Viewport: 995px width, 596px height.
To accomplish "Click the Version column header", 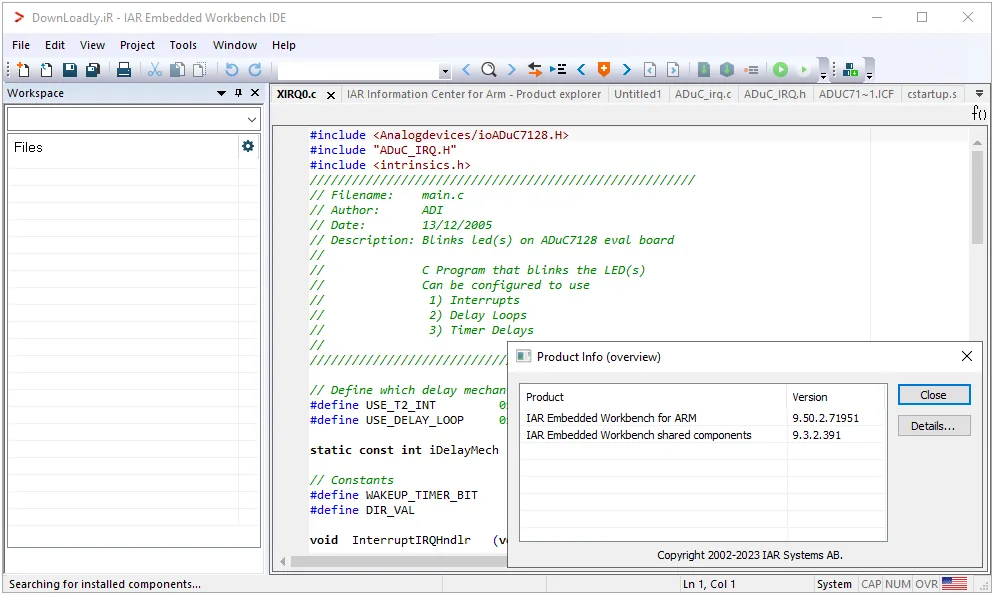I will point(836,397).
